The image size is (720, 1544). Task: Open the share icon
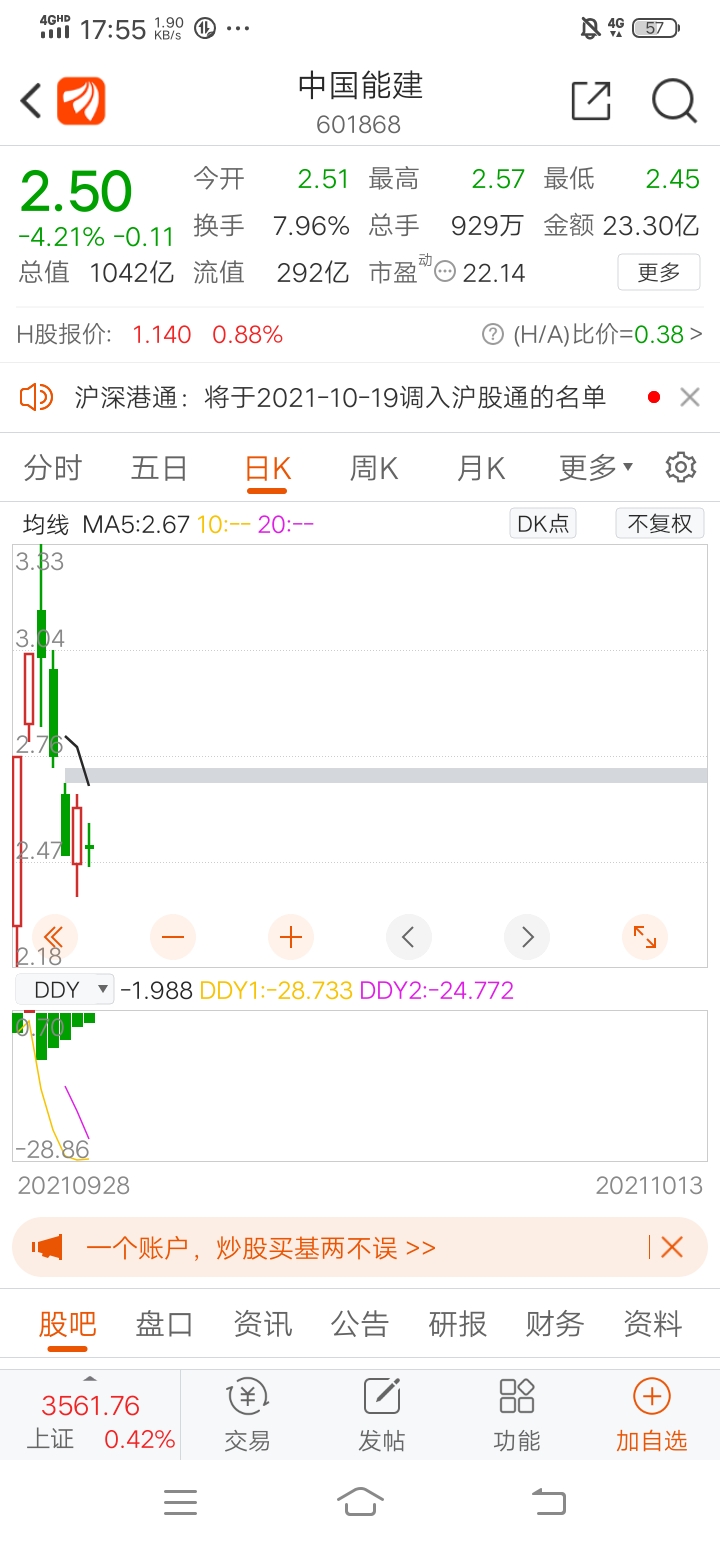[x=590, y=101]
